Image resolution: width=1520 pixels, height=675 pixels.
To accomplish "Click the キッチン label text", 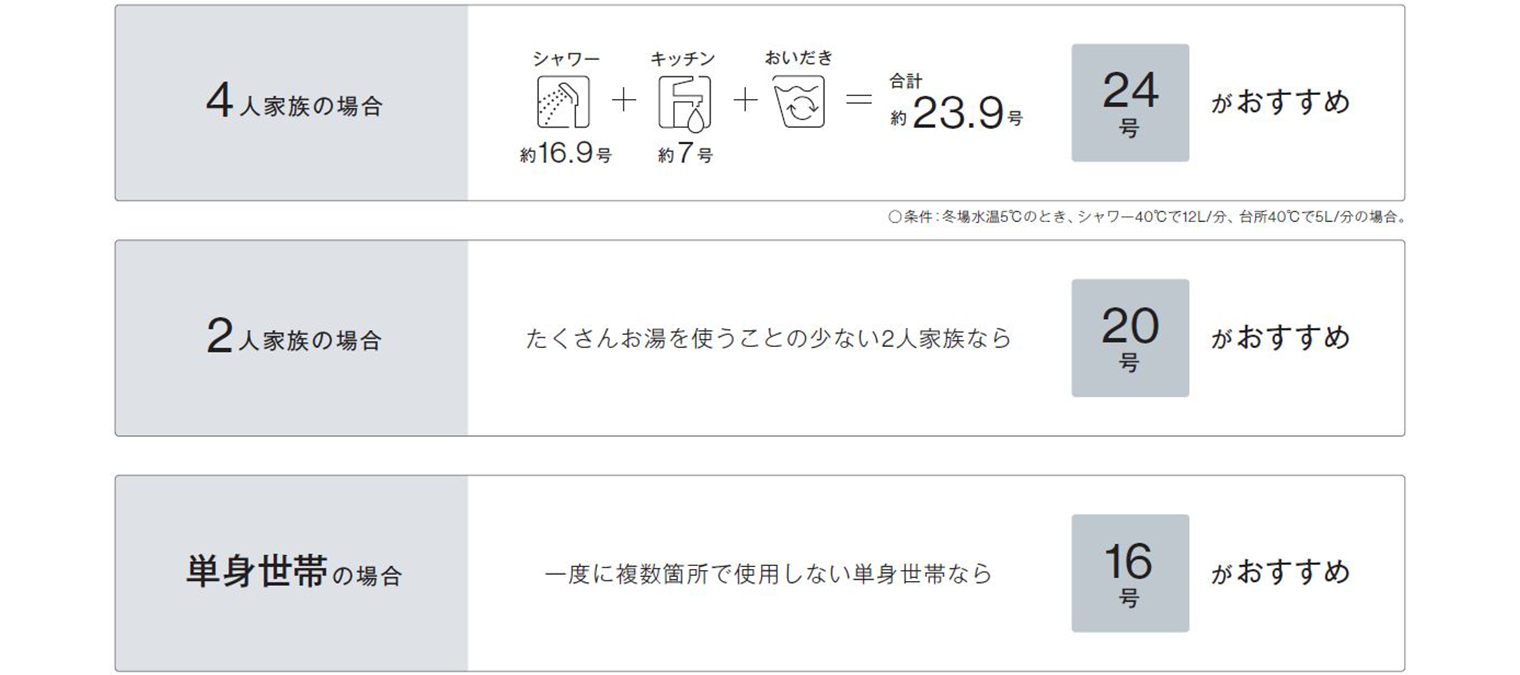I will coord(684,60).
